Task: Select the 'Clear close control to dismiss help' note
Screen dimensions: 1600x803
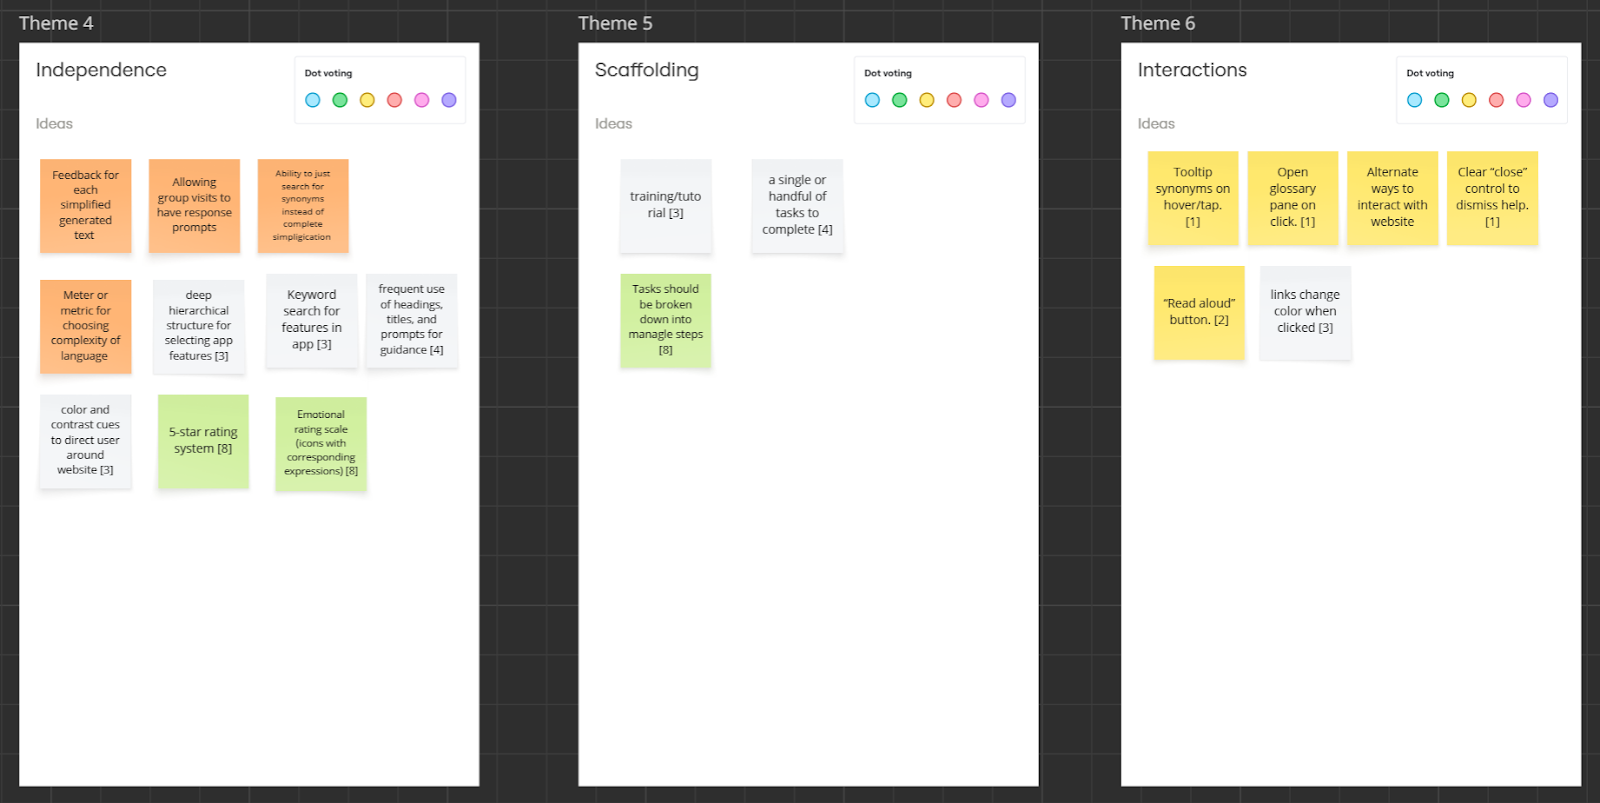Action: (1492, 197)
